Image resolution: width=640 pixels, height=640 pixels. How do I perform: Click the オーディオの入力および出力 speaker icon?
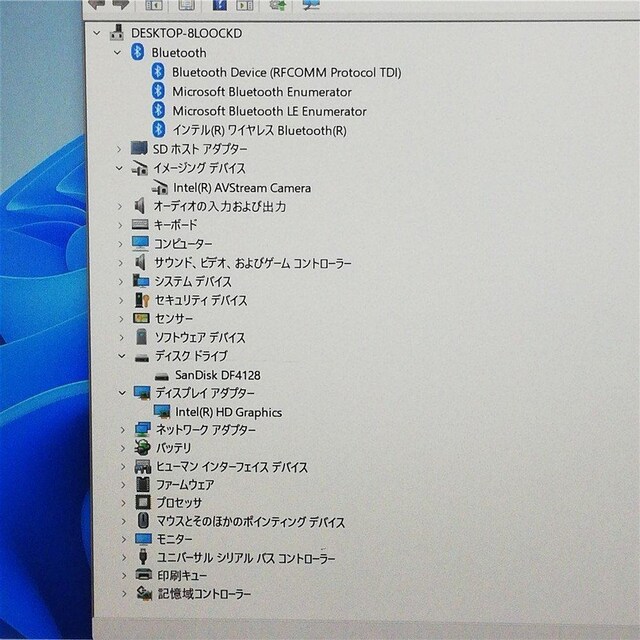[x=140, y=206]
